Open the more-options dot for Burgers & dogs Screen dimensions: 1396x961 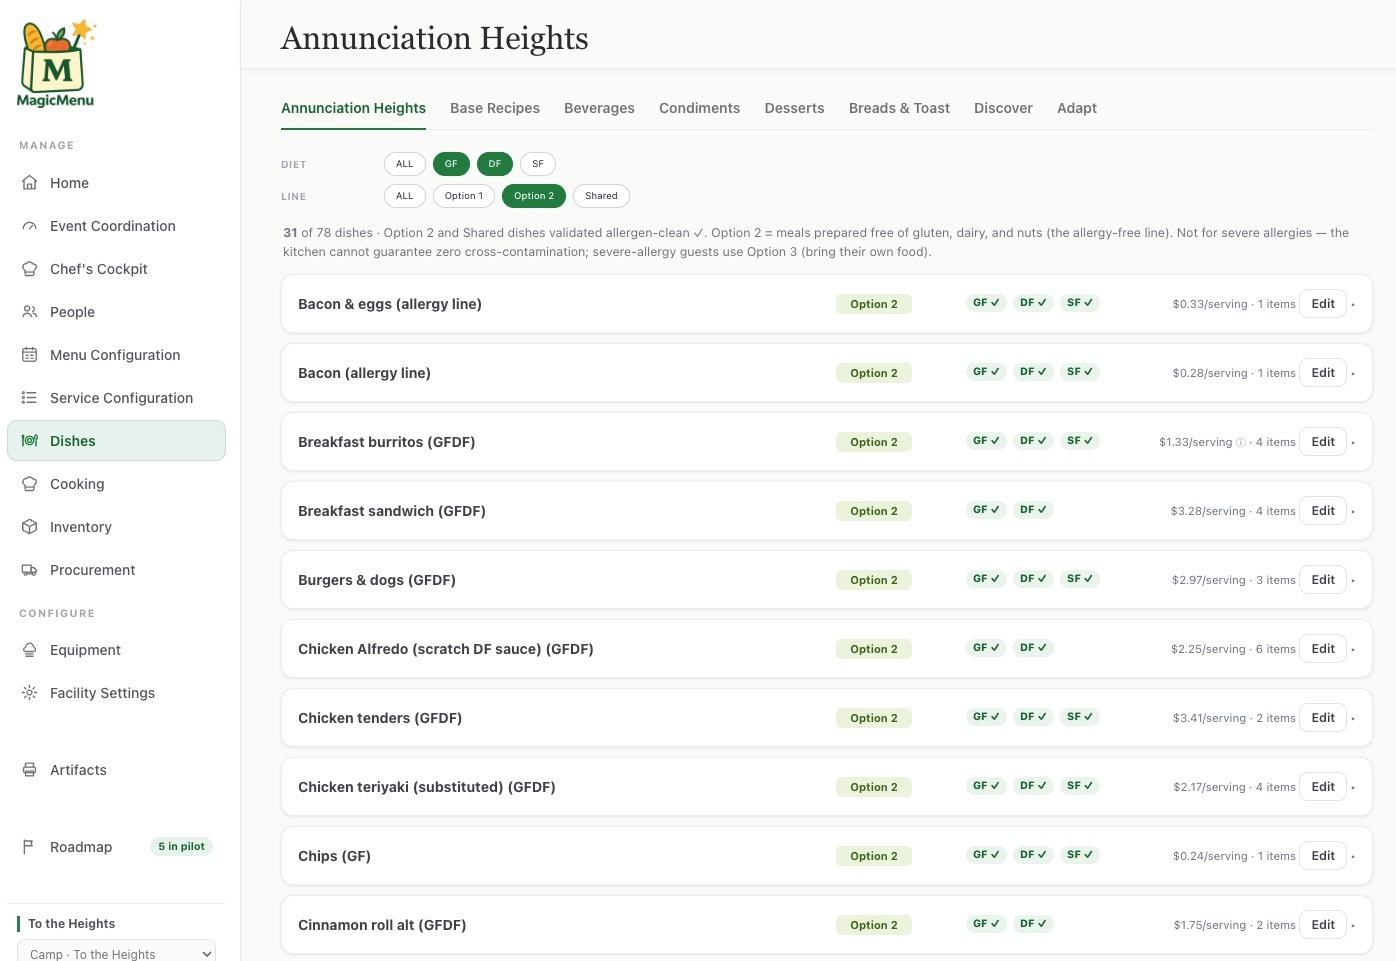coord(1354,580)
